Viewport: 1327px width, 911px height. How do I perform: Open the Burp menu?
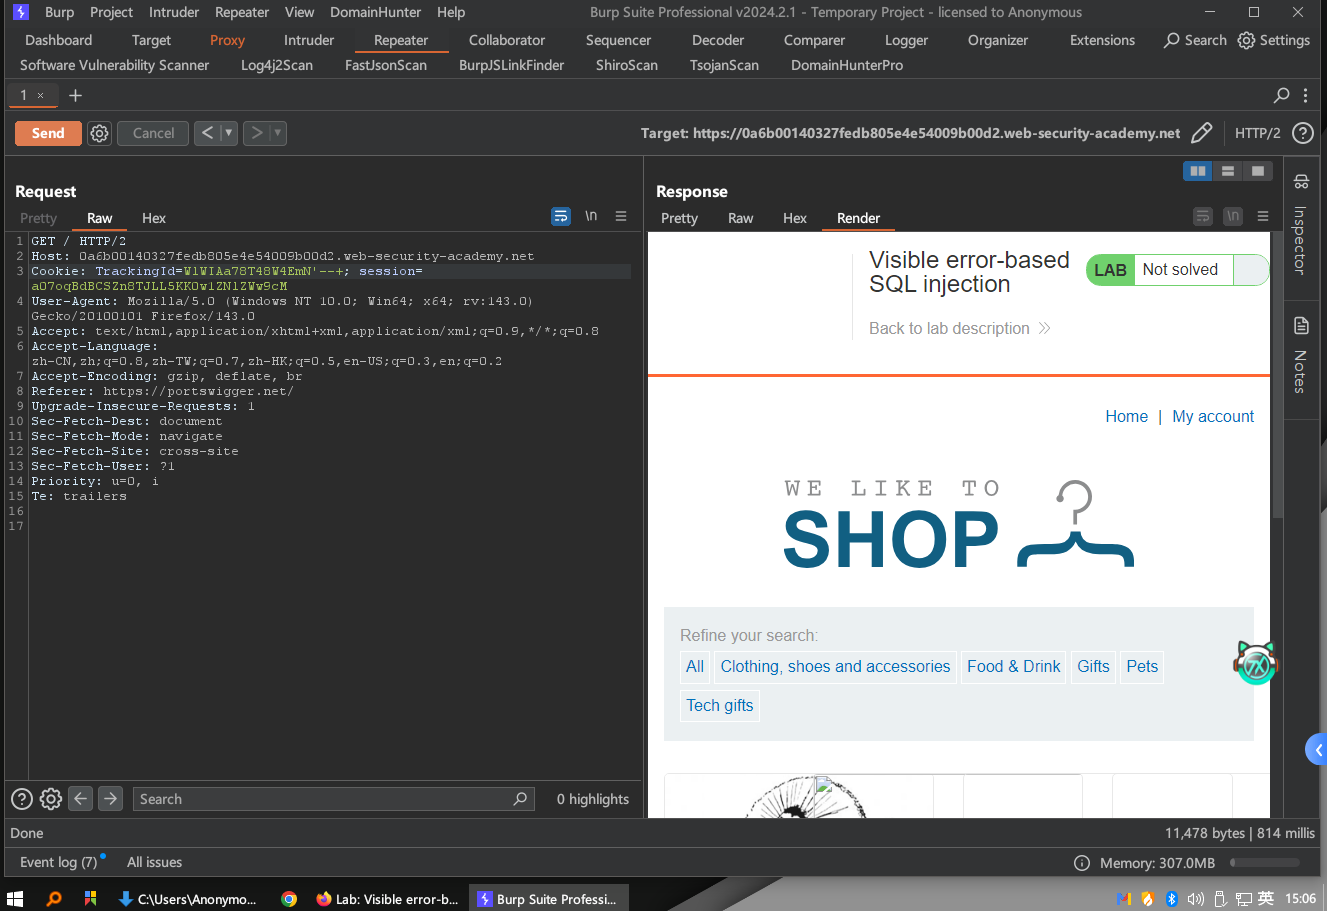(60, 12)
